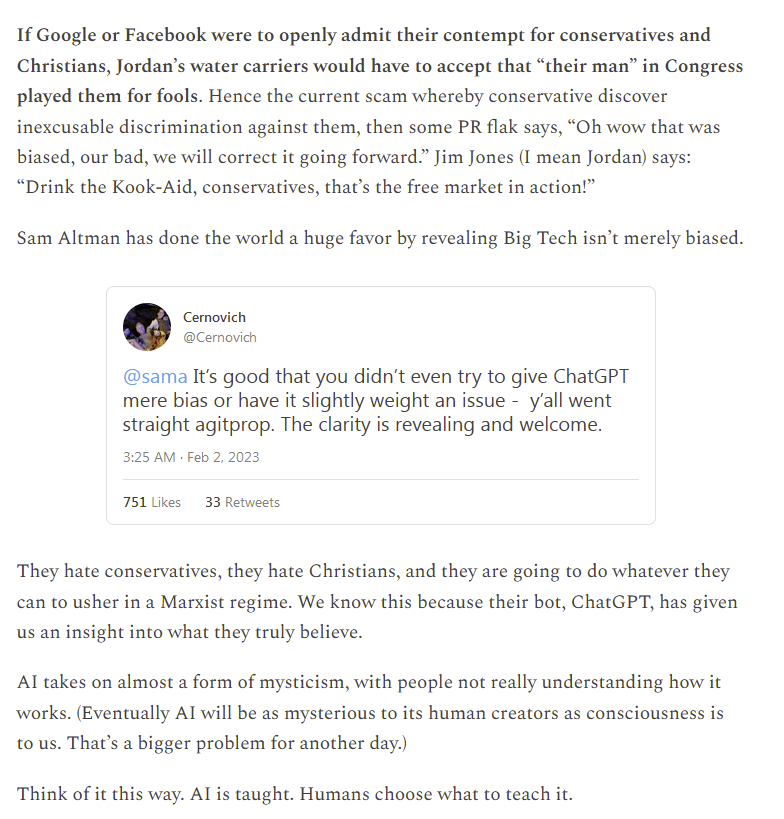Viewport: 784px width, 819px height.
Task: Click the line "Think of it this way"
Action: [x=294, y=795]
